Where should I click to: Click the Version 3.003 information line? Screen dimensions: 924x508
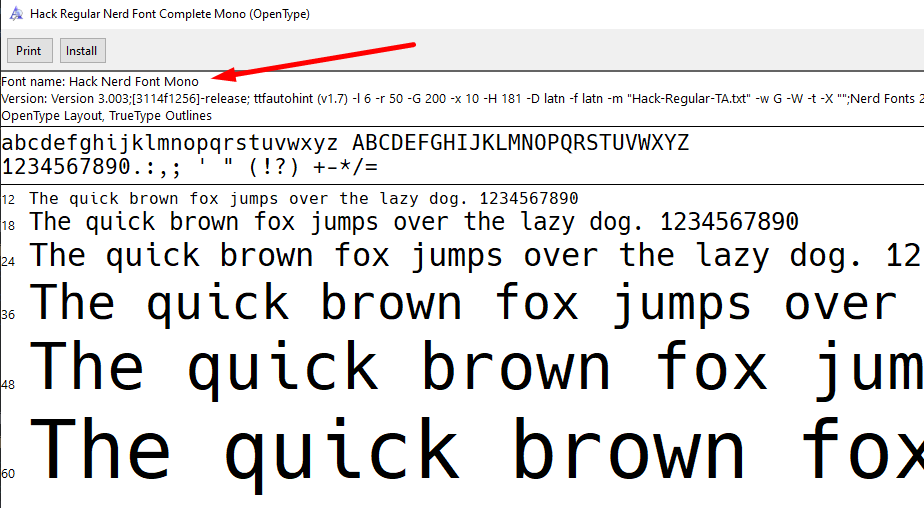pos(460,99)
